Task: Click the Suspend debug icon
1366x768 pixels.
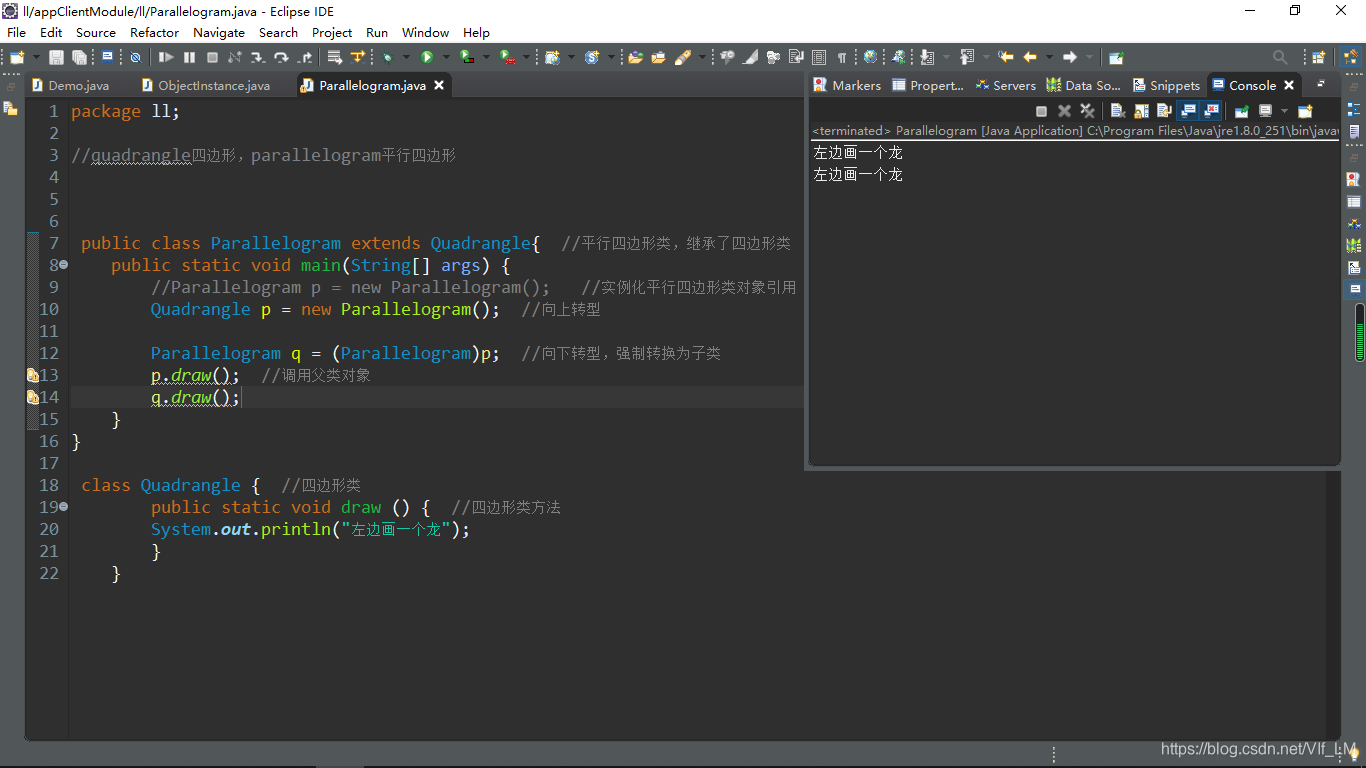Action: click(x=189, y=57)
